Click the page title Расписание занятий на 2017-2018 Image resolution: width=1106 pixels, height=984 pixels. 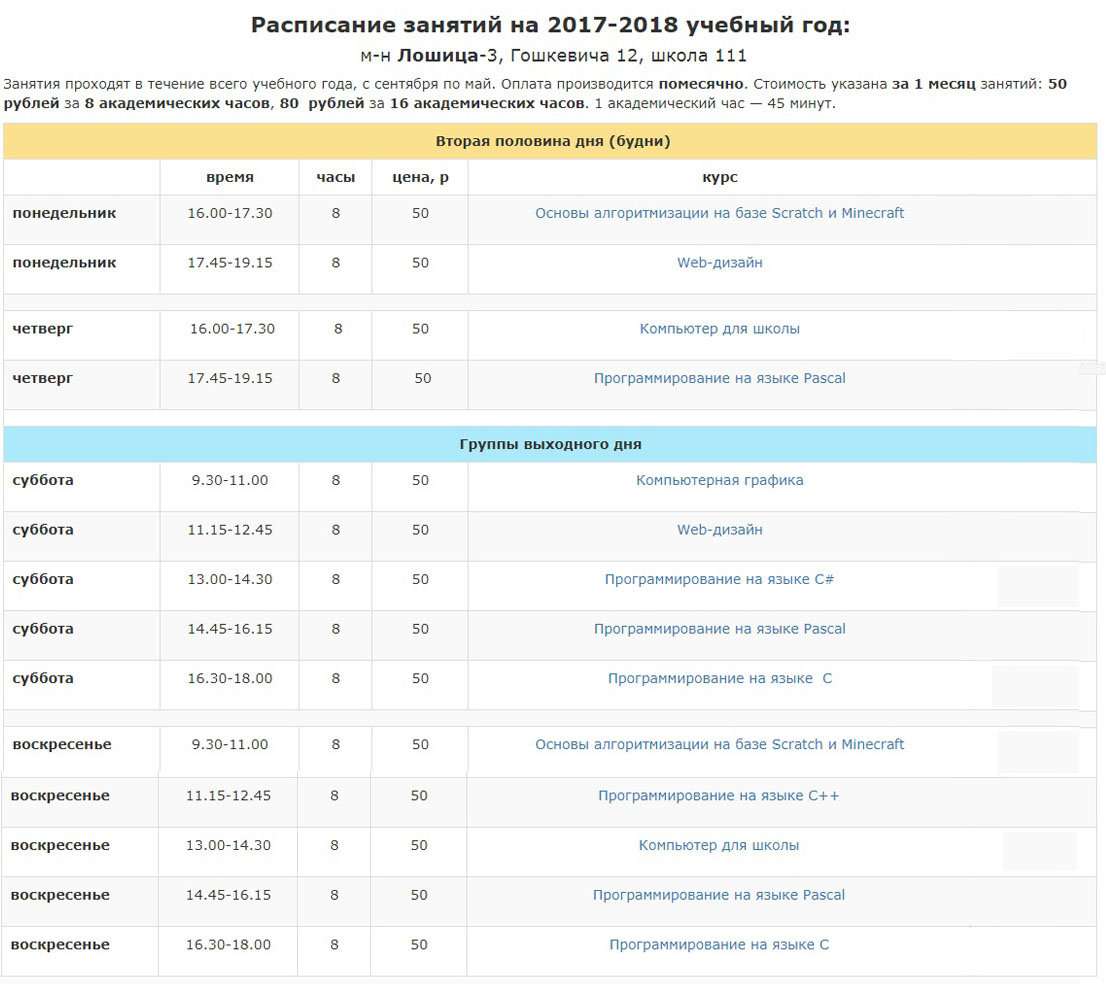tap(551, 25)
